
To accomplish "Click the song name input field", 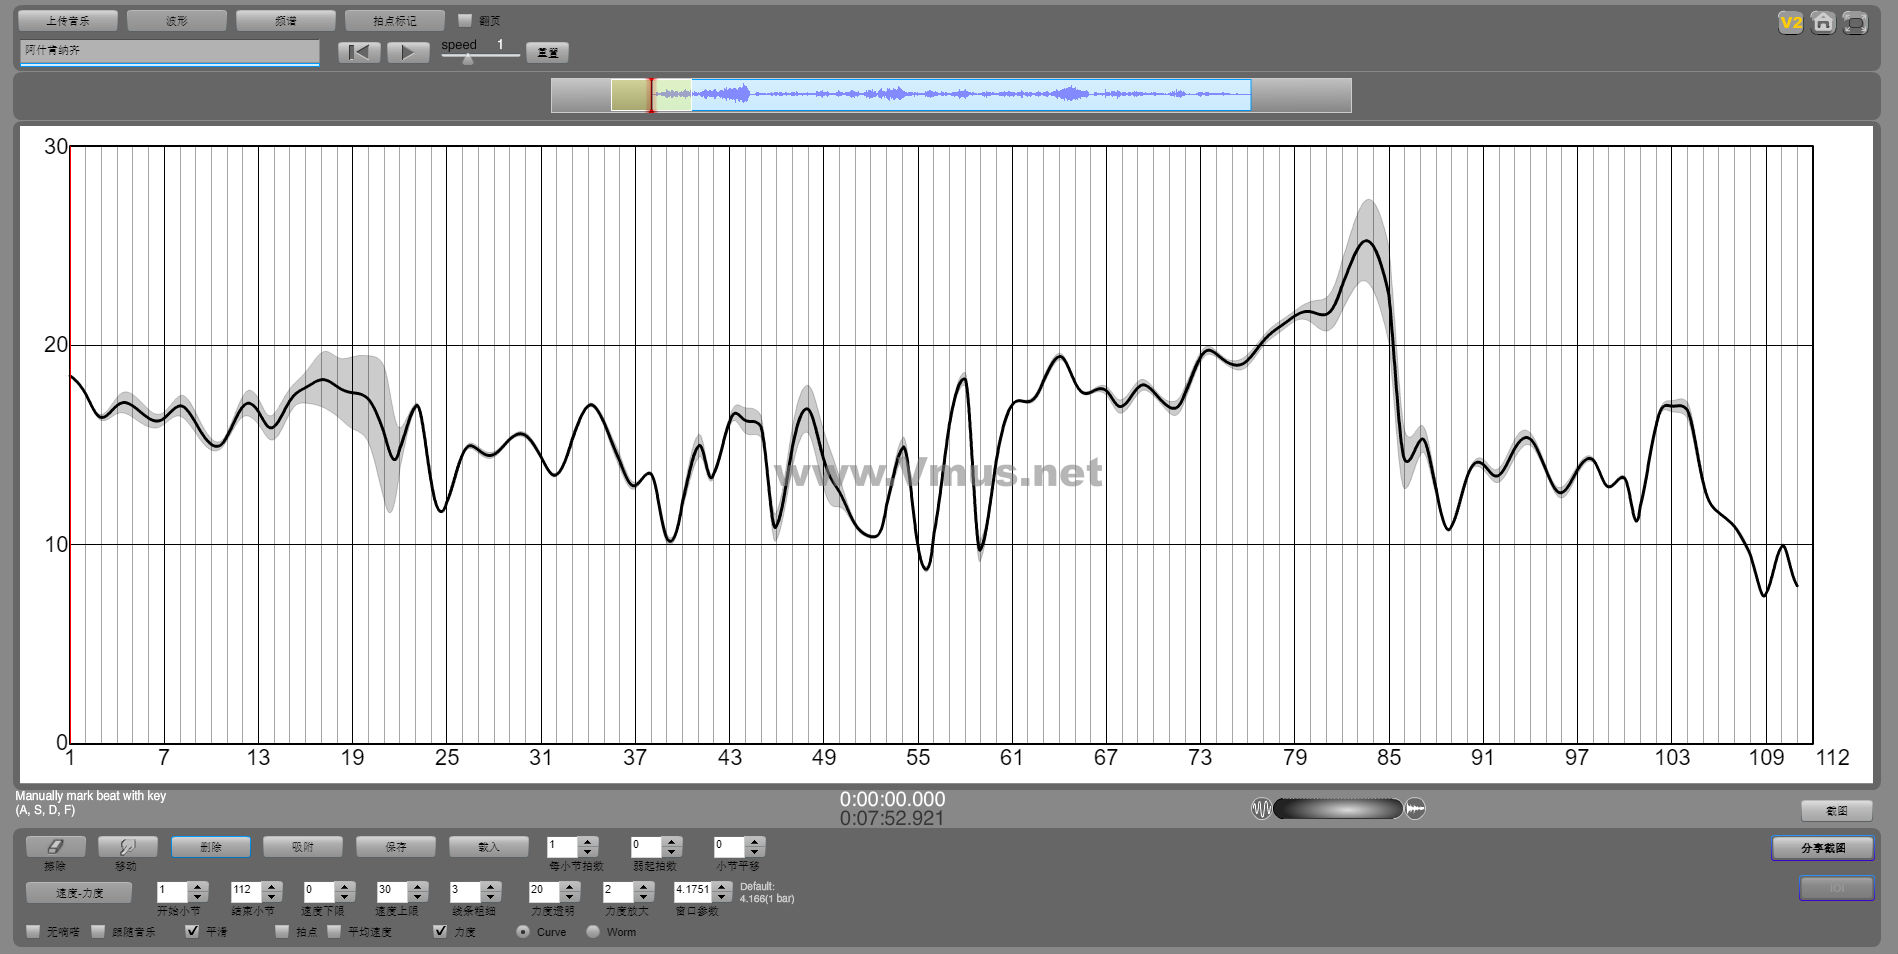I will tap(169, 50).
